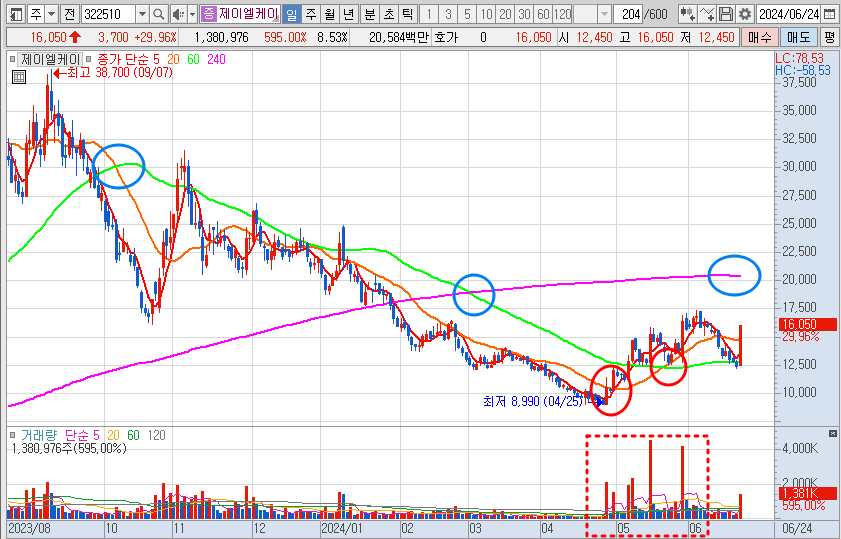Click the 제이엘케이 chart legend label
Image resolution: width=841 pixels, height=539 pixels.
pos(50,59)
